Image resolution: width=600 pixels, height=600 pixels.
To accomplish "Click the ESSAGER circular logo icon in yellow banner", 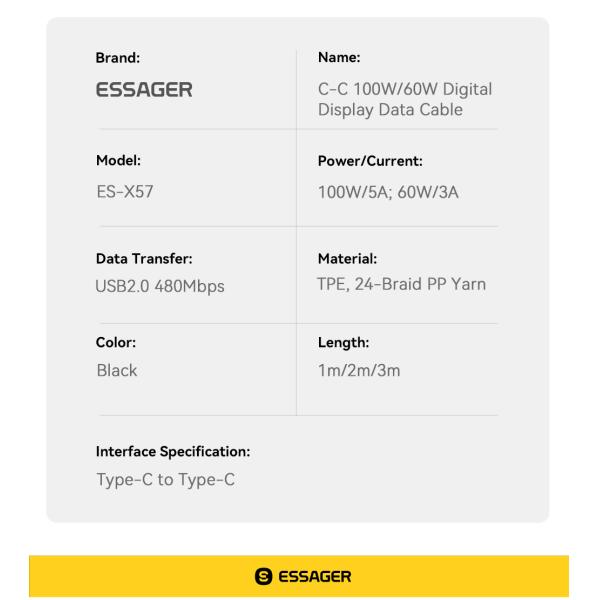I will coord(265,577).
